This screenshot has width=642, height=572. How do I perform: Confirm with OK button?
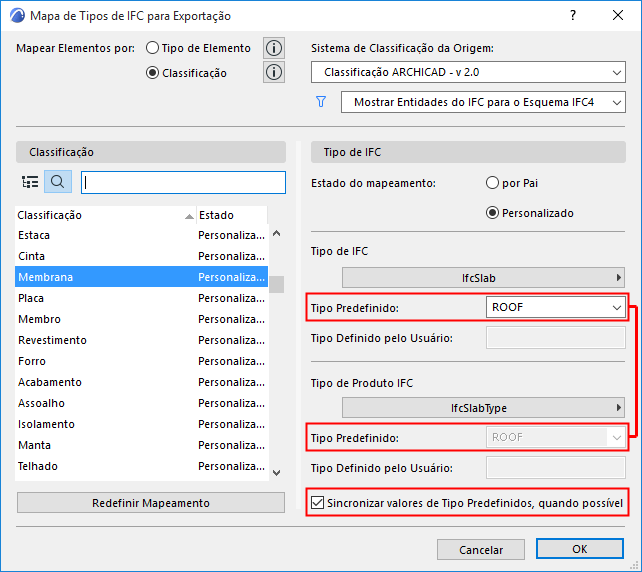(580, 549)
